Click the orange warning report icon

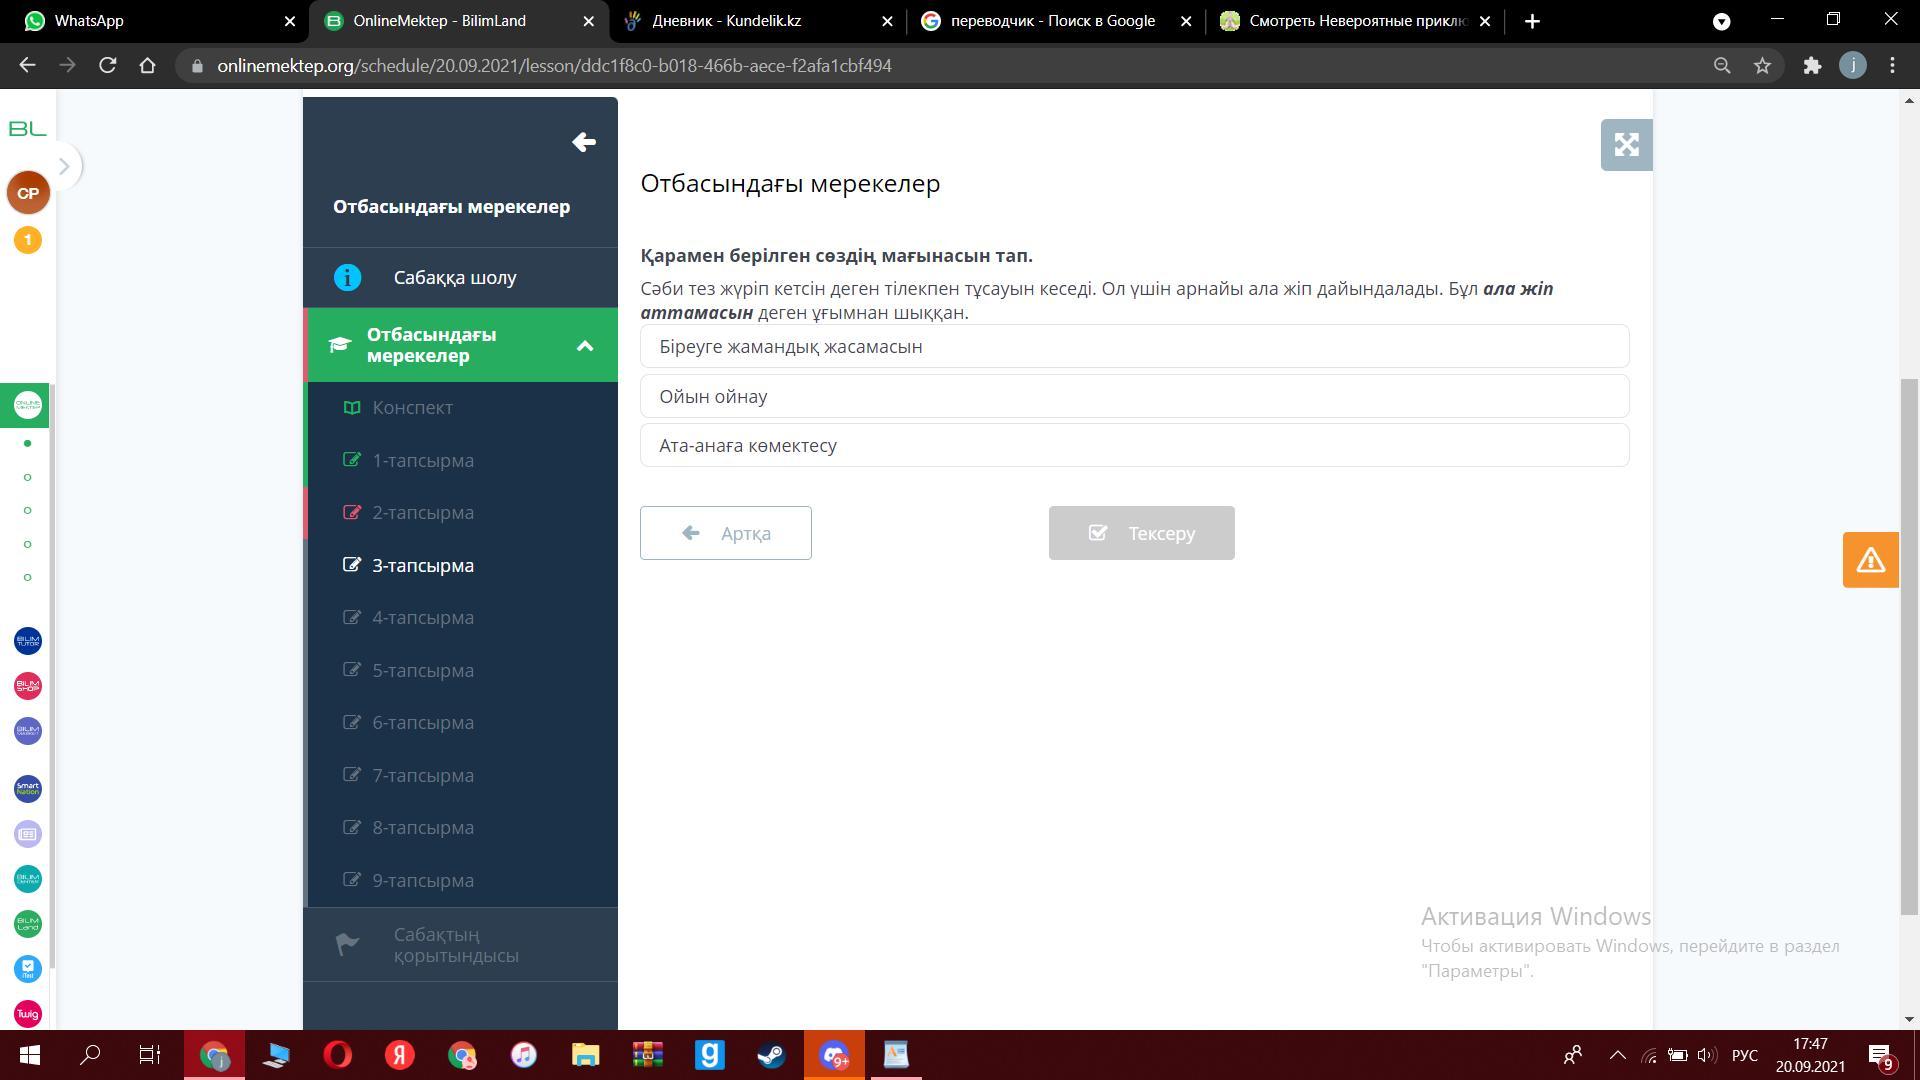click(x=1870, y=560)
